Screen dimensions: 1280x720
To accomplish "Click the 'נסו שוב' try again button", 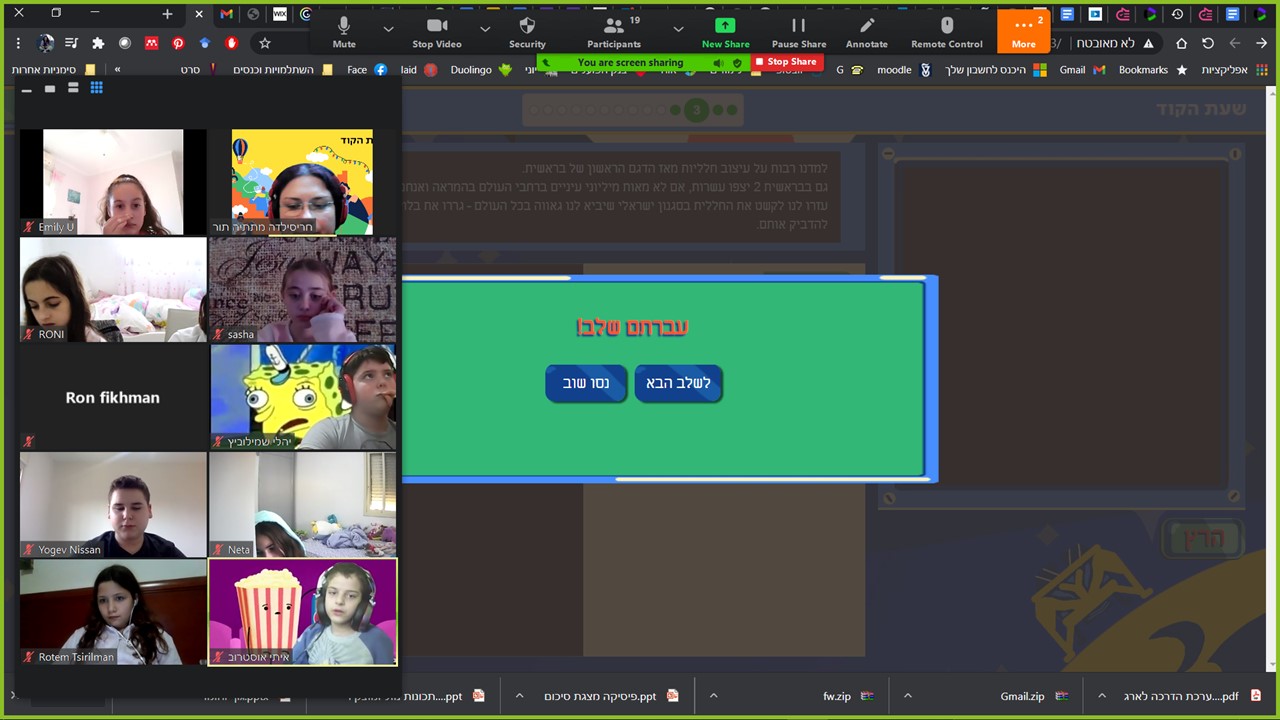I will [586, 383].
